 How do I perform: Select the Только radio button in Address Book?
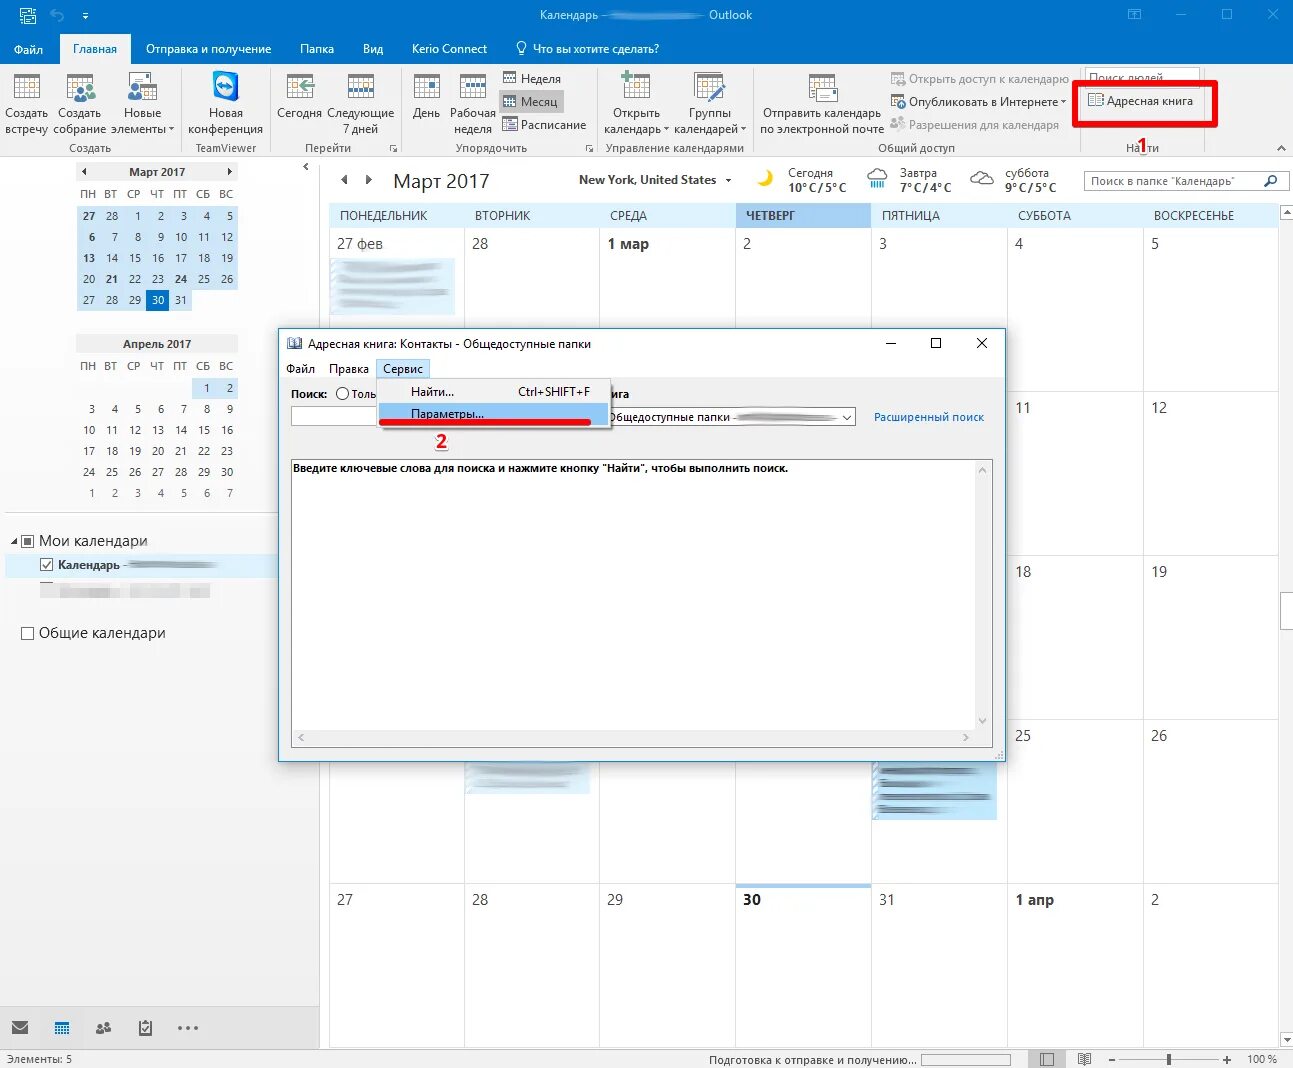[x=343, y=394]
